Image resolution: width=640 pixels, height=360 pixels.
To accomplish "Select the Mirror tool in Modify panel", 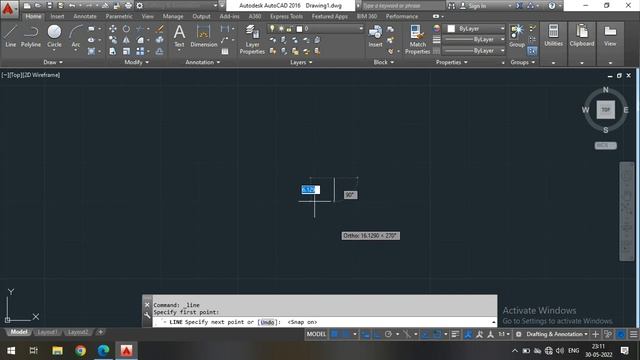I will pos(127,40).
